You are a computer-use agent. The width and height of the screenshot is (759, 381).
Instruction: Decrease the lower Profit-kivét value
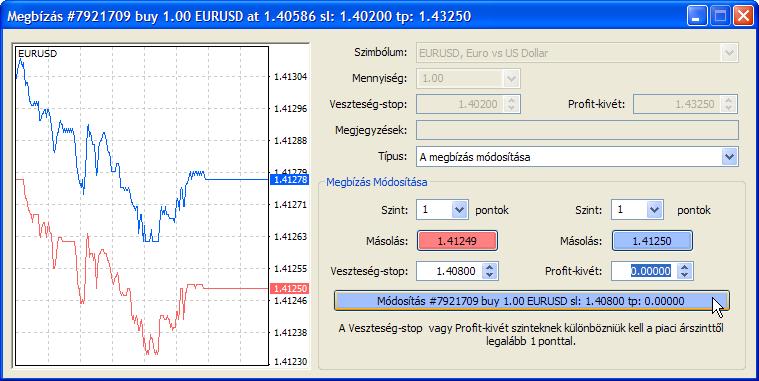click(684, 275)
